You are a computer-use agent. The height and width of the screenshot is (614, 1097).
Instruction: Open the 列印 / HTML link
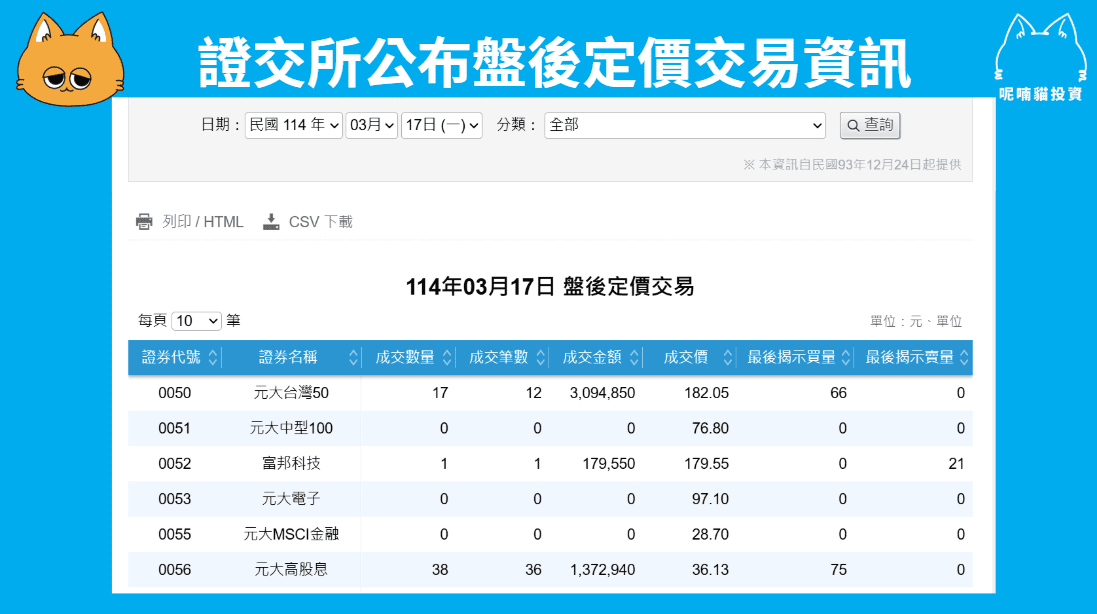[203, 222]
